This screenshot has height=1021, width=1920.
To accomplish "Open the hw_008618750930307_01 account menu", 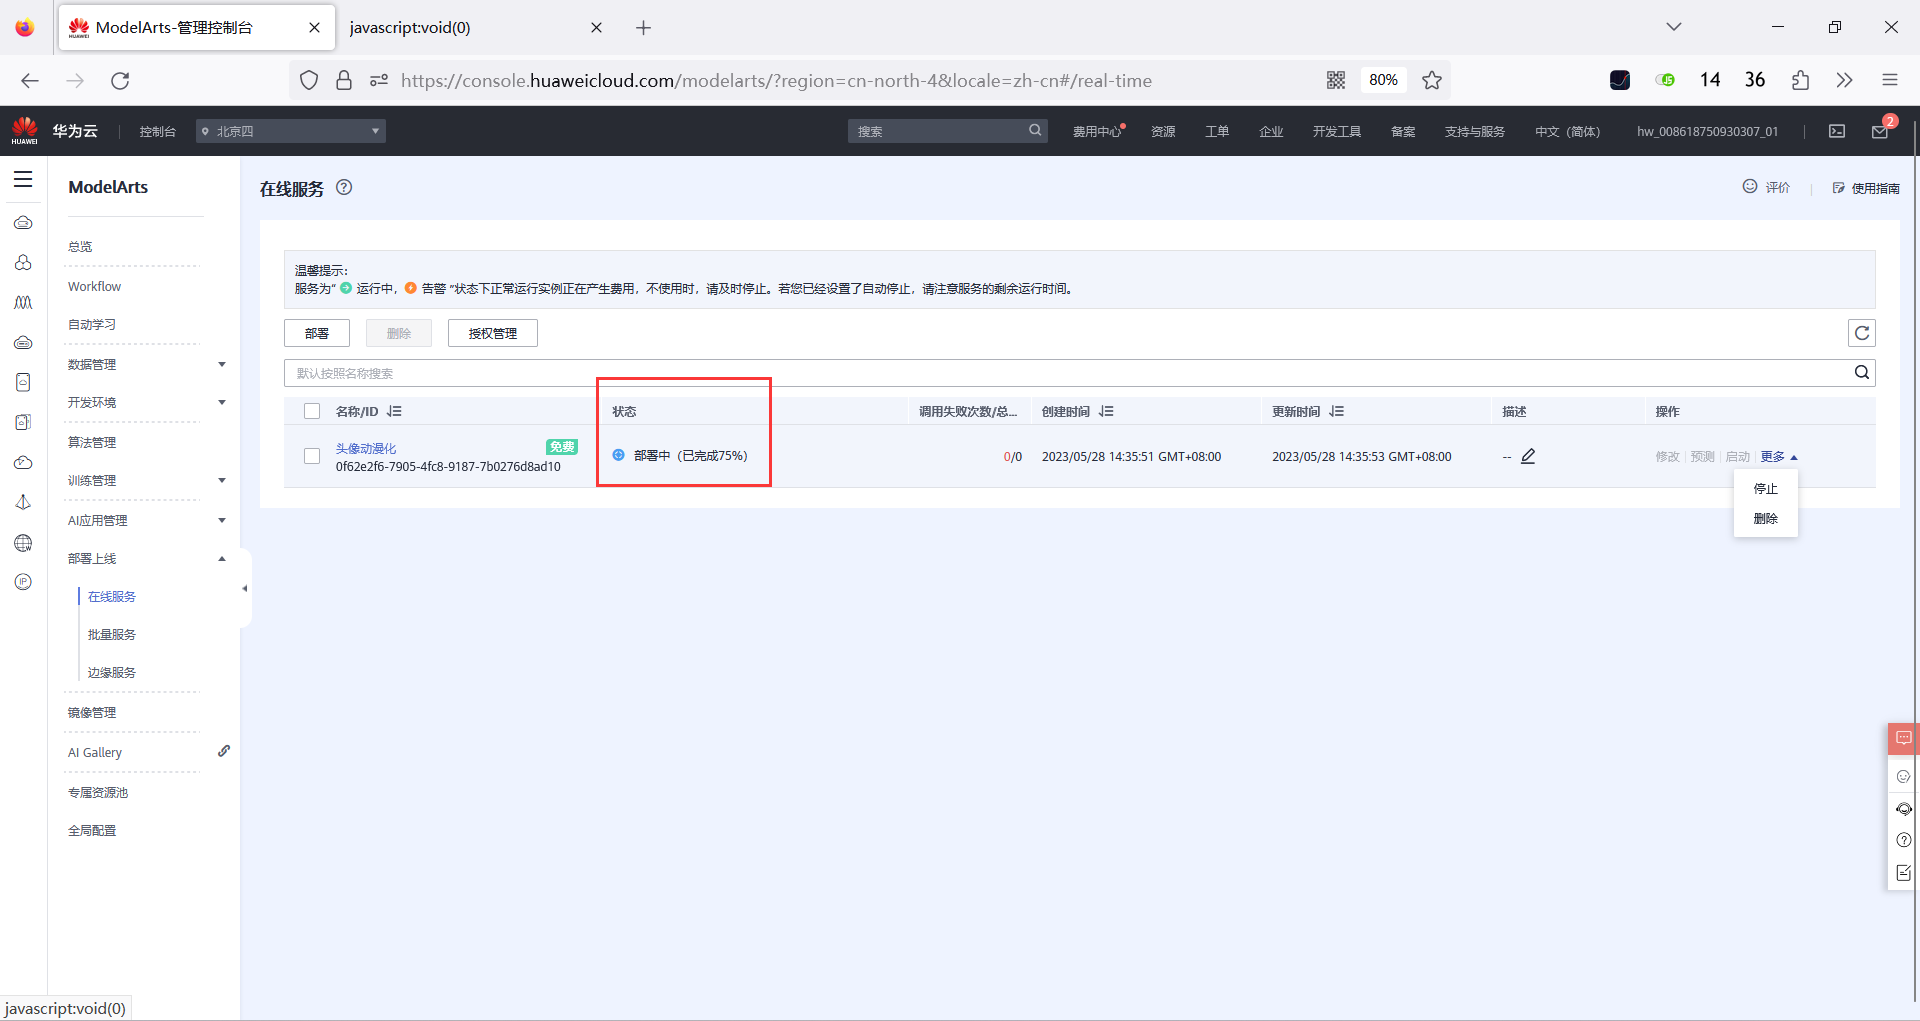I will (1707, 131).
